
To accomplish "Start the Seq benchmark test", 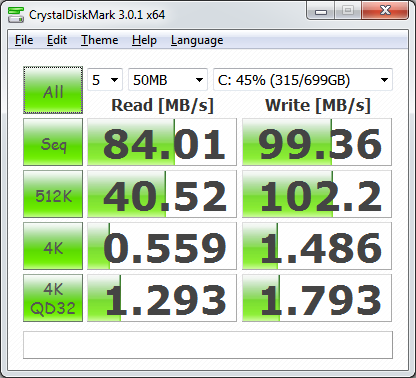I will 53,142.
